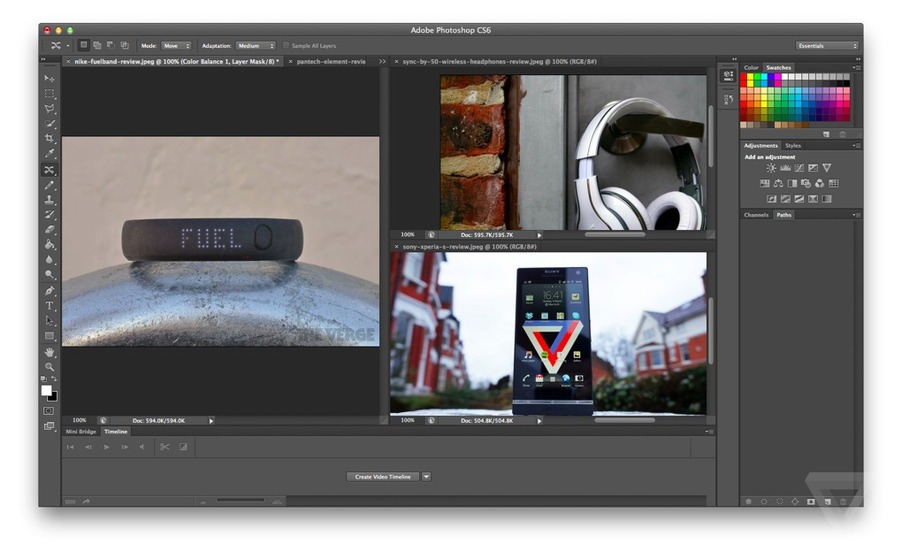
Task: Select the Path Selection tool
Action: (49, 320)
